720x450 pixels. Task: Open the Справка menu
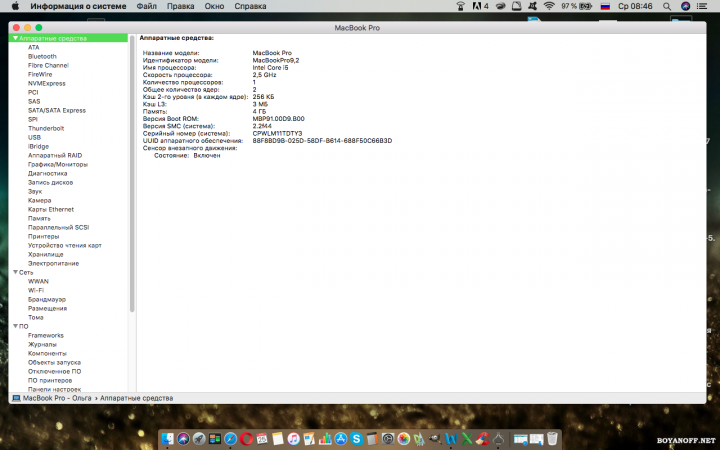[250, 6]
